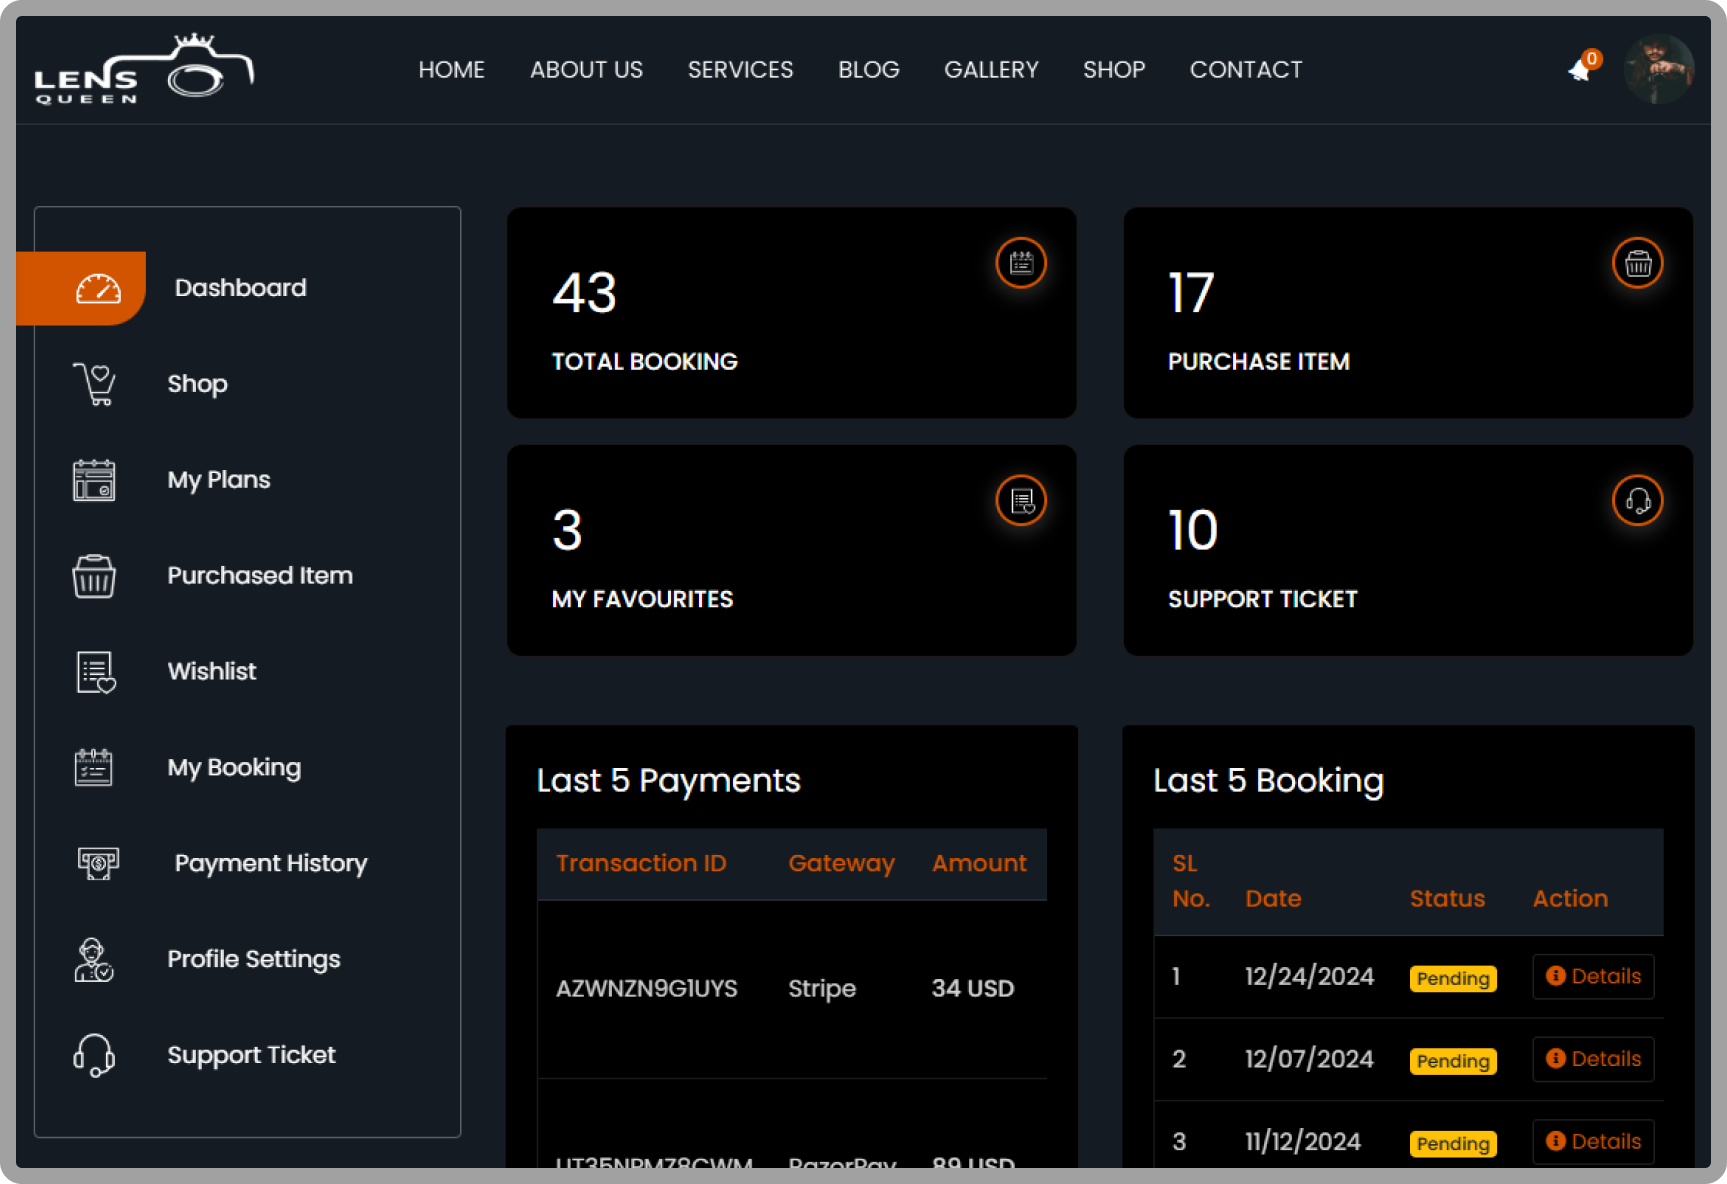Click the Support Ticket headset icon in sidebar
Screen dimensions: 1727x1184
(x=94, y=1056)
